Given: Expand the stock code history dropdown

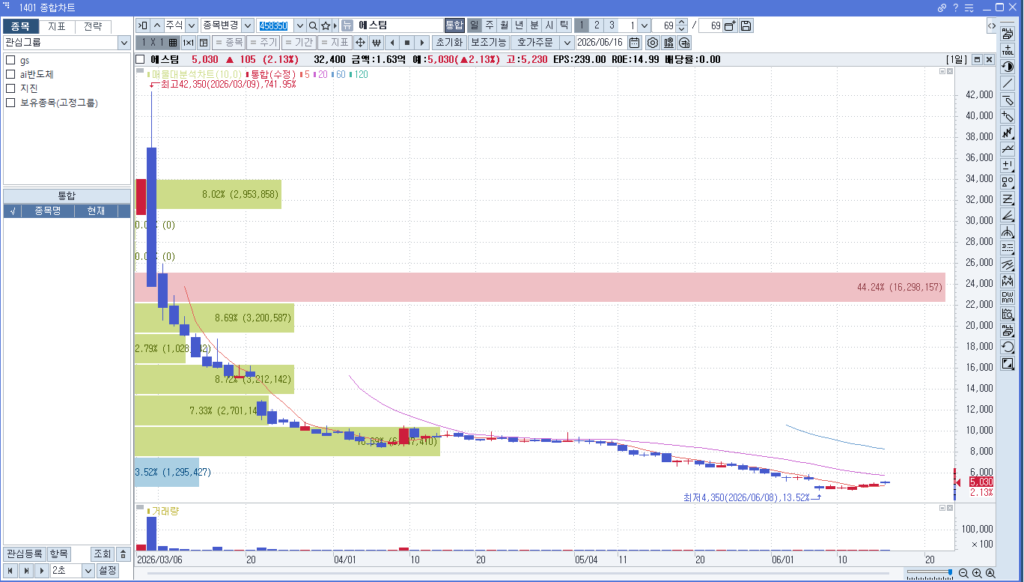Looking at the screenshot, I should coord(300,25).
